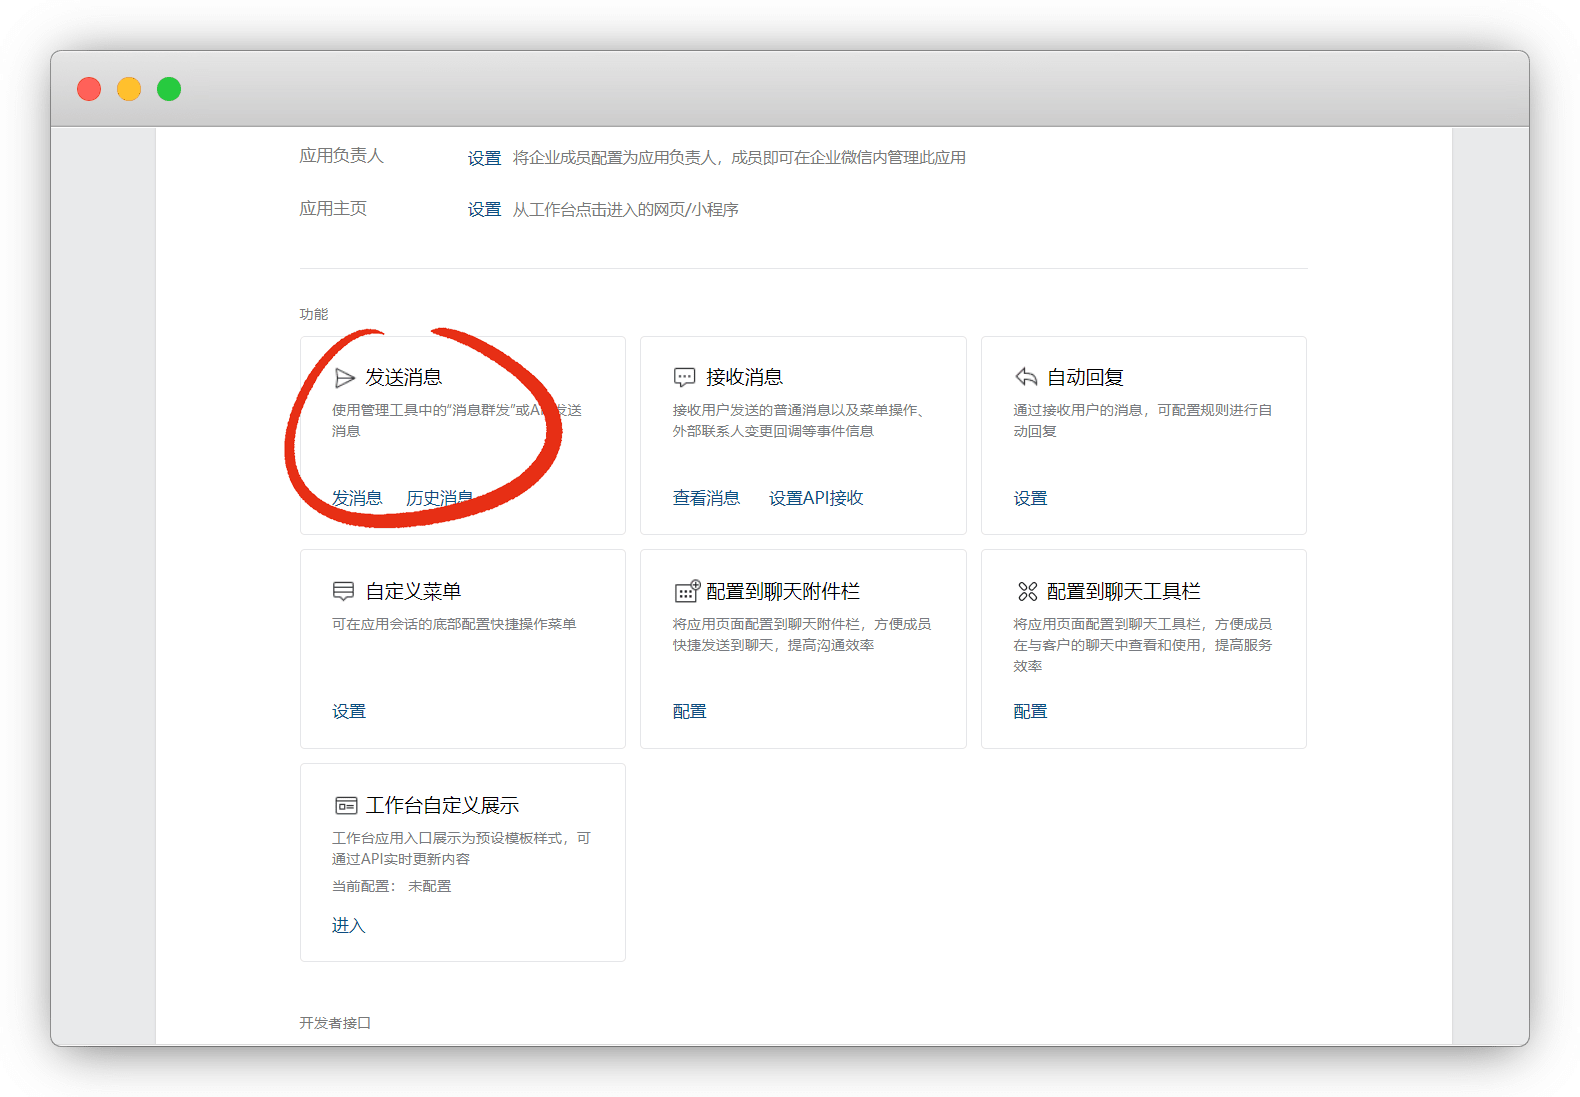Screen dimensions: 1580x1097
Task: Click 进入 in the 工作台自定义展示 card
Action: (349, 926)
